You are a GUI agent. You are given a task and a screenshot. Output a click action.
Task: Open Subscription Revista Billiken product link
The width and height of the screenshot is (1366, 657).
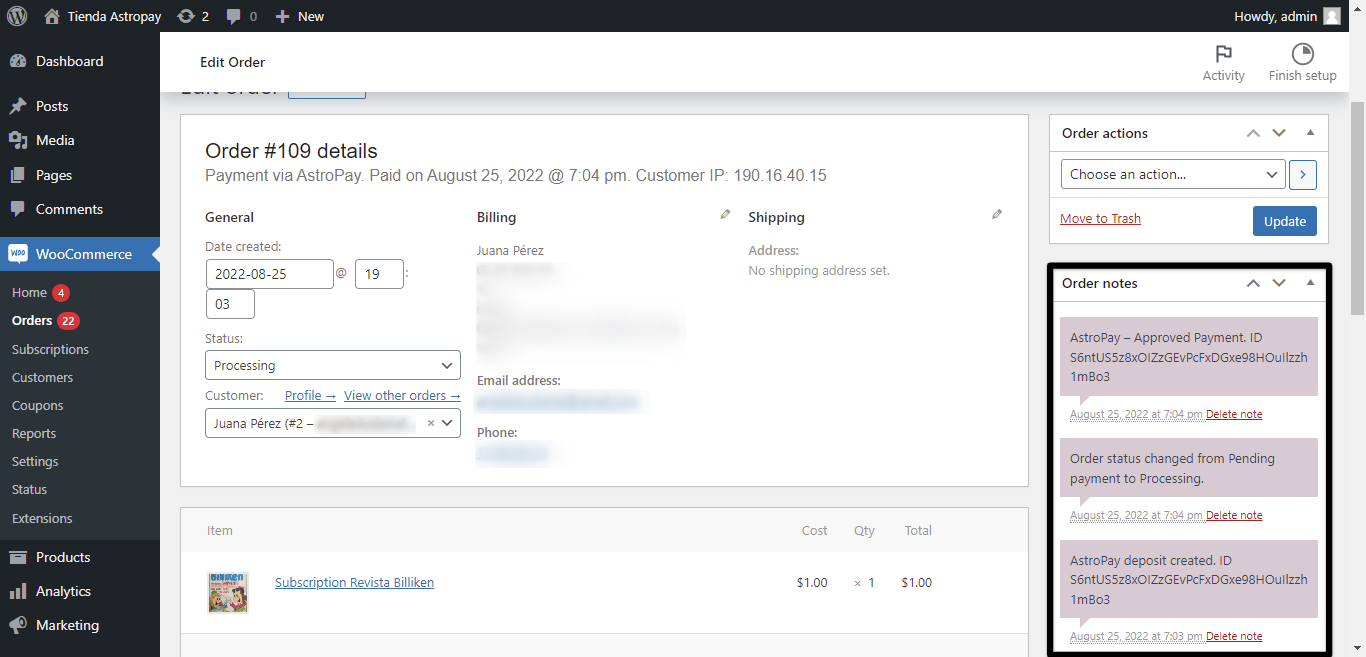coord(354,582)
